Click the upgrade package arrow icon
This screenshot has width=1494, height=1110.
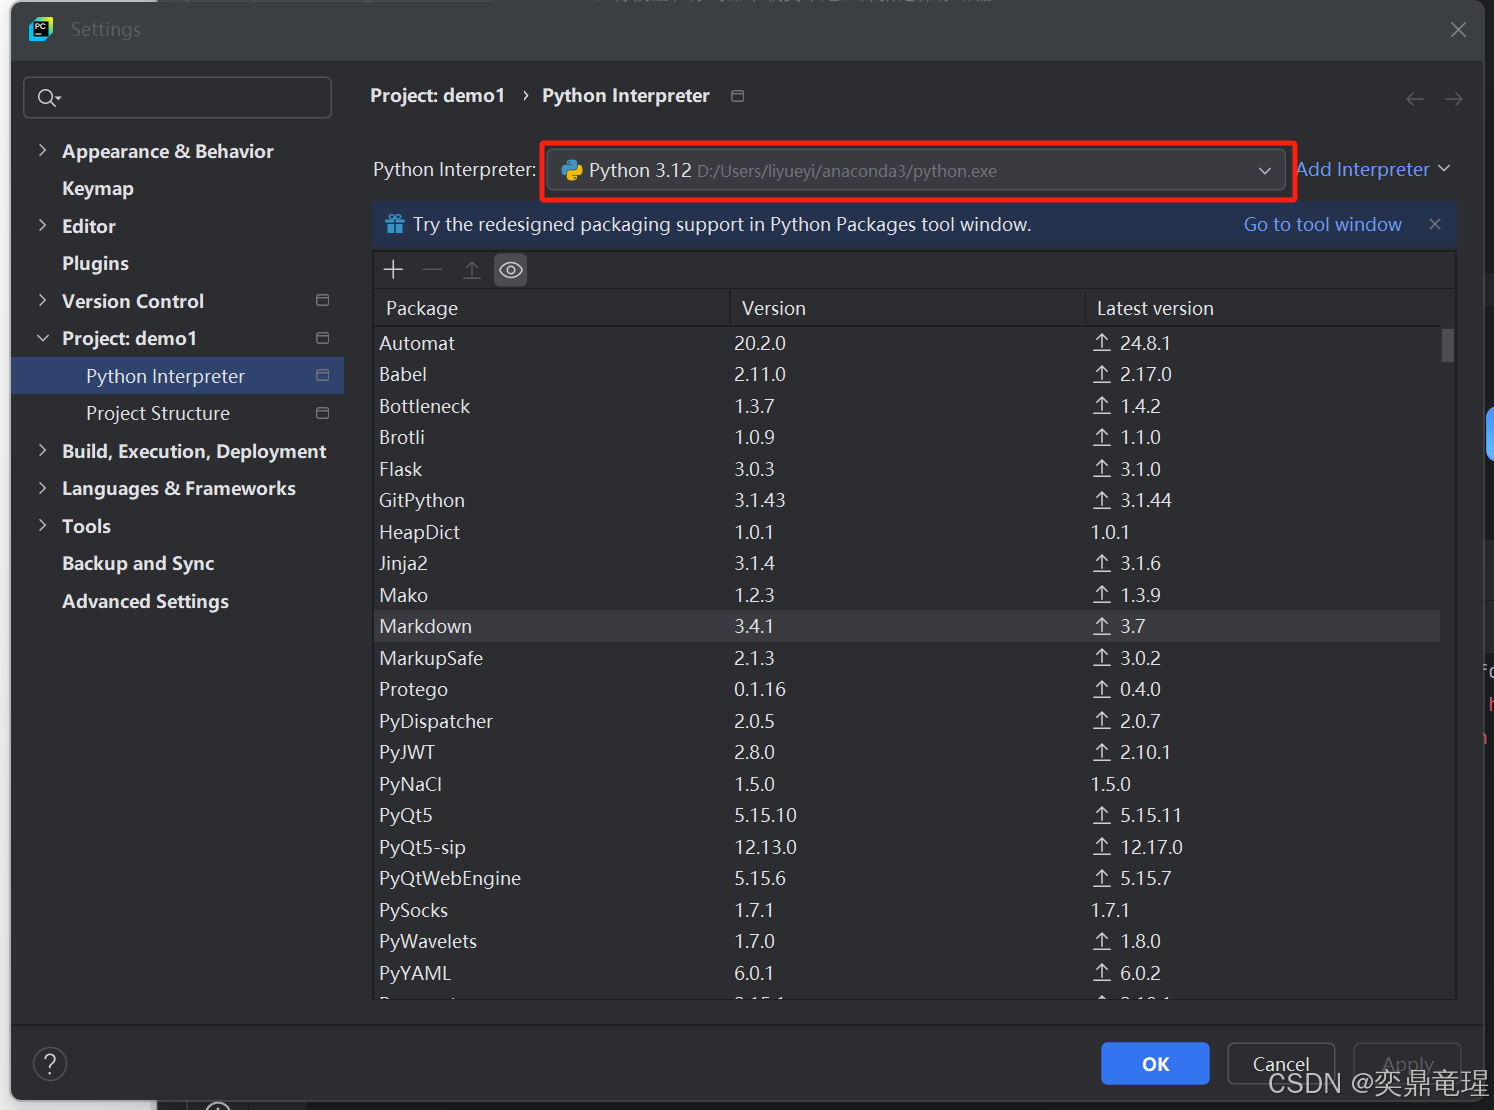472,270
